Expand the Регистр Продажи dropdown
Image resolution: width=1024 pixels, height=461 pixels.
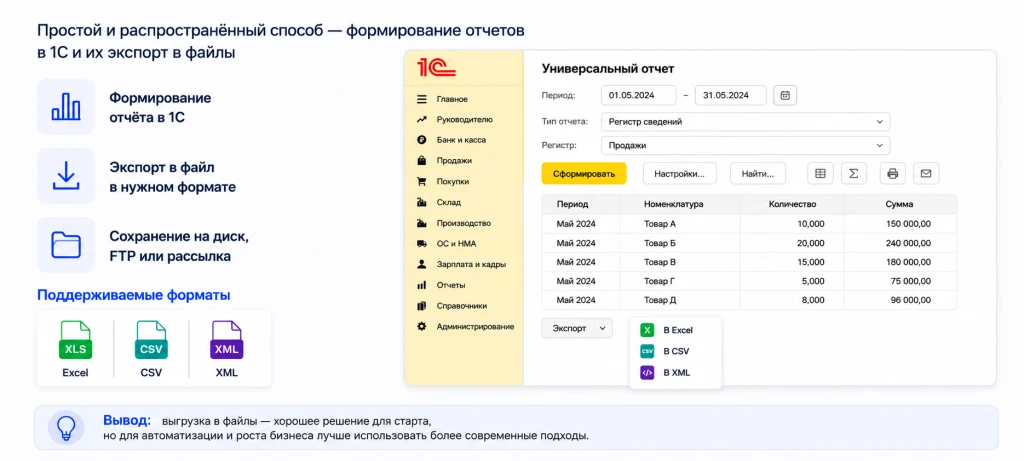coord(745,146)
